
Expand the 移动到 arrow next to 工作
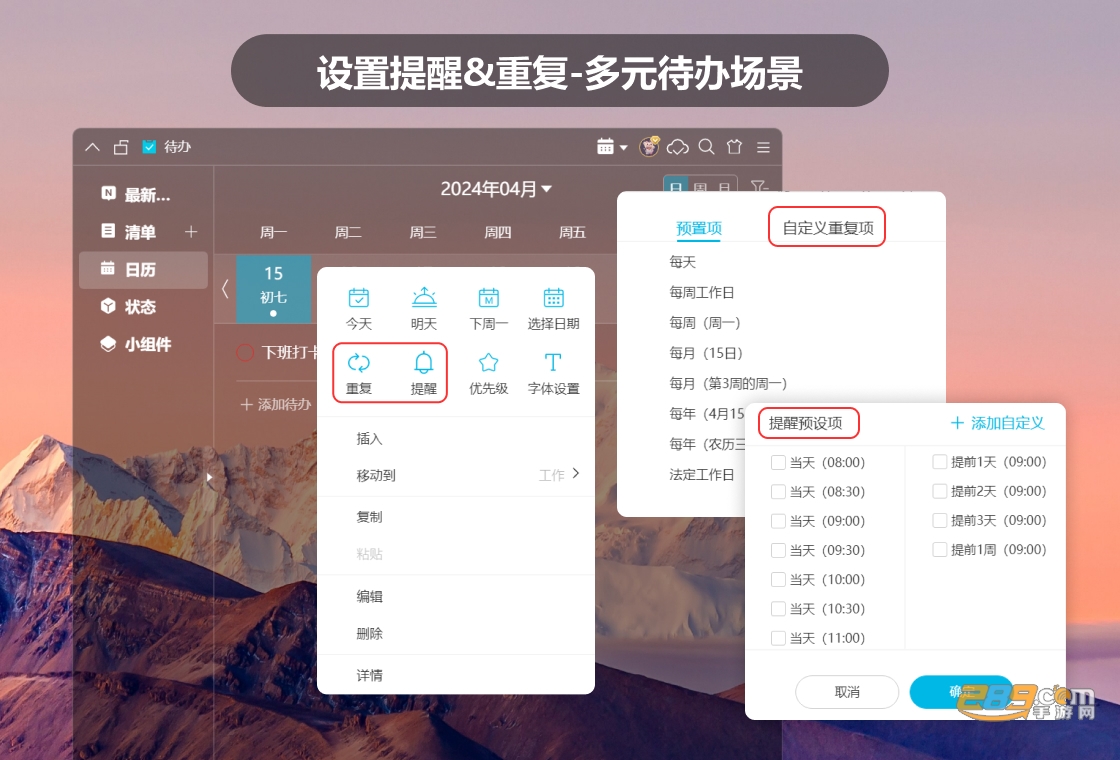(576, 474)
